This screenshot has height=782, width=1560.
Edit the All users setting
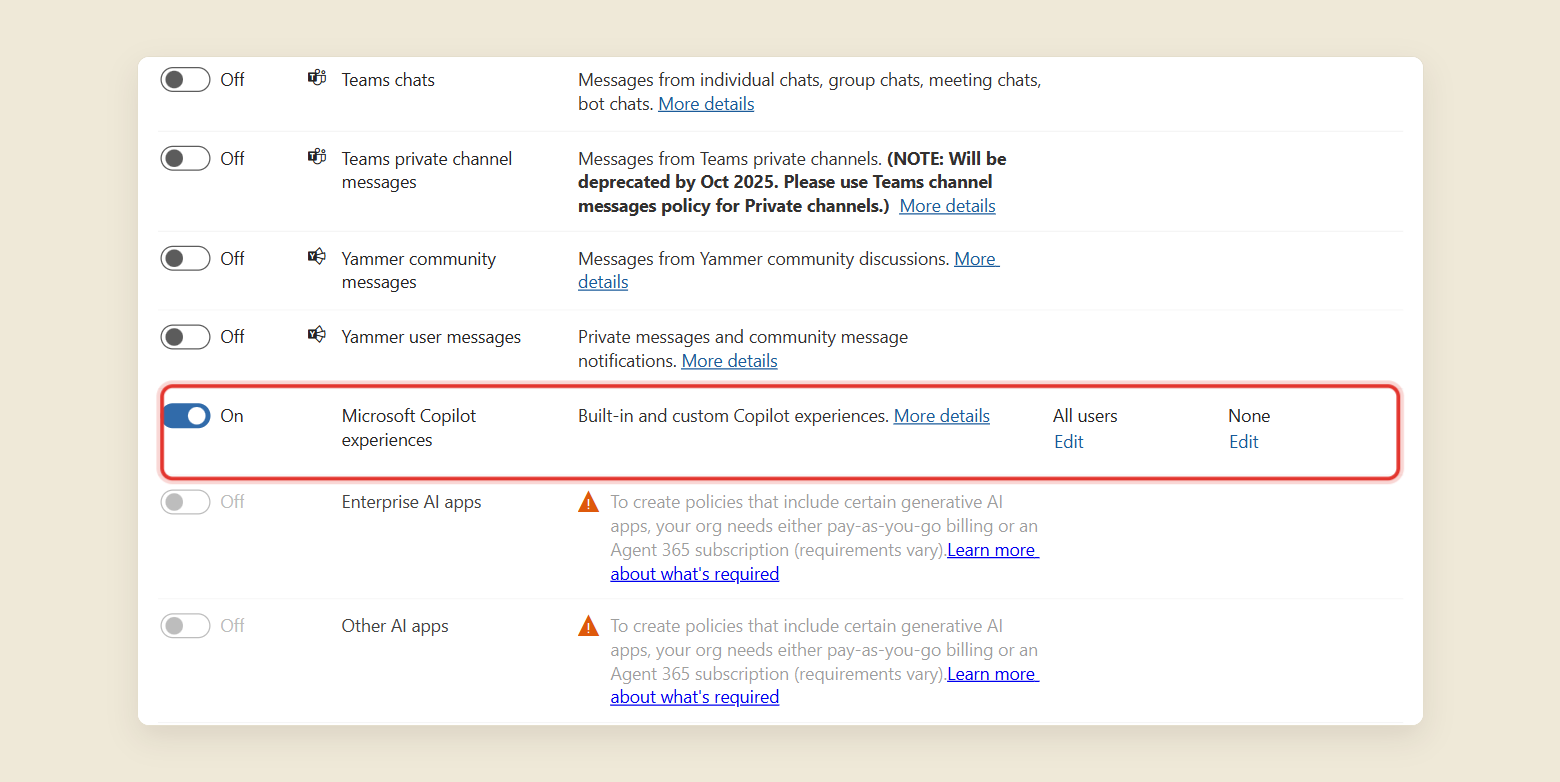1069,442
